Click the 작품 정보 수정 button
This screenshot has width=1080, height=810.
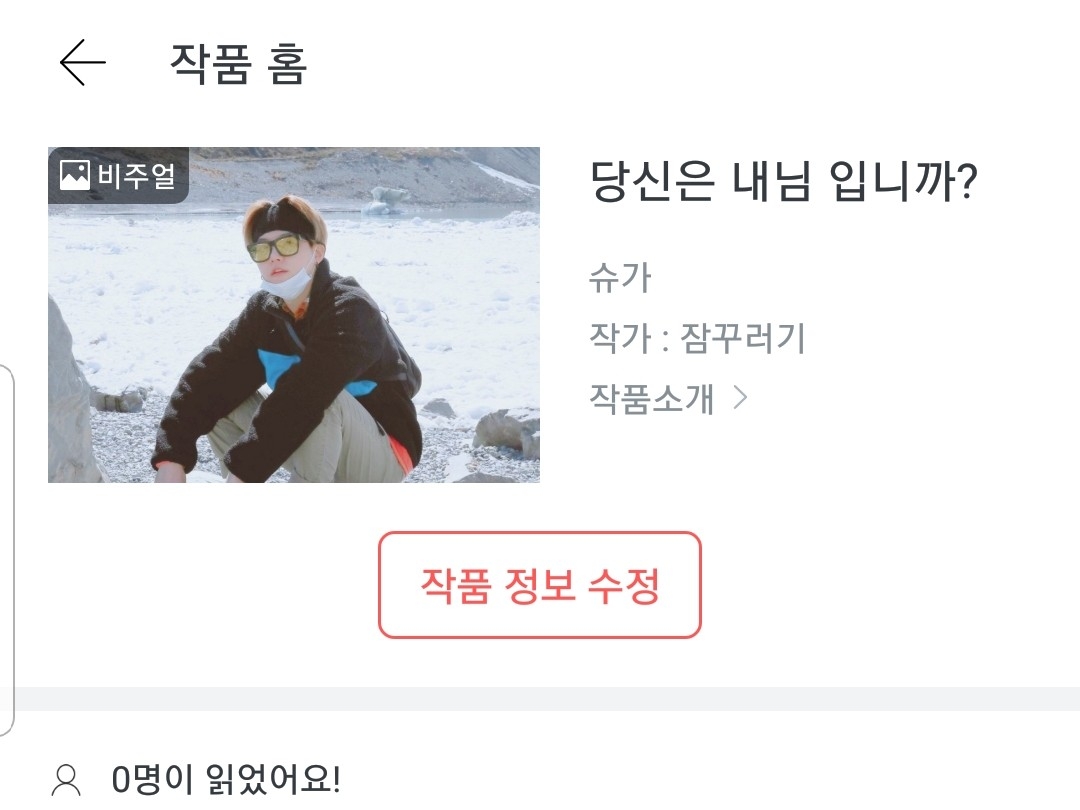coord(539,585)
